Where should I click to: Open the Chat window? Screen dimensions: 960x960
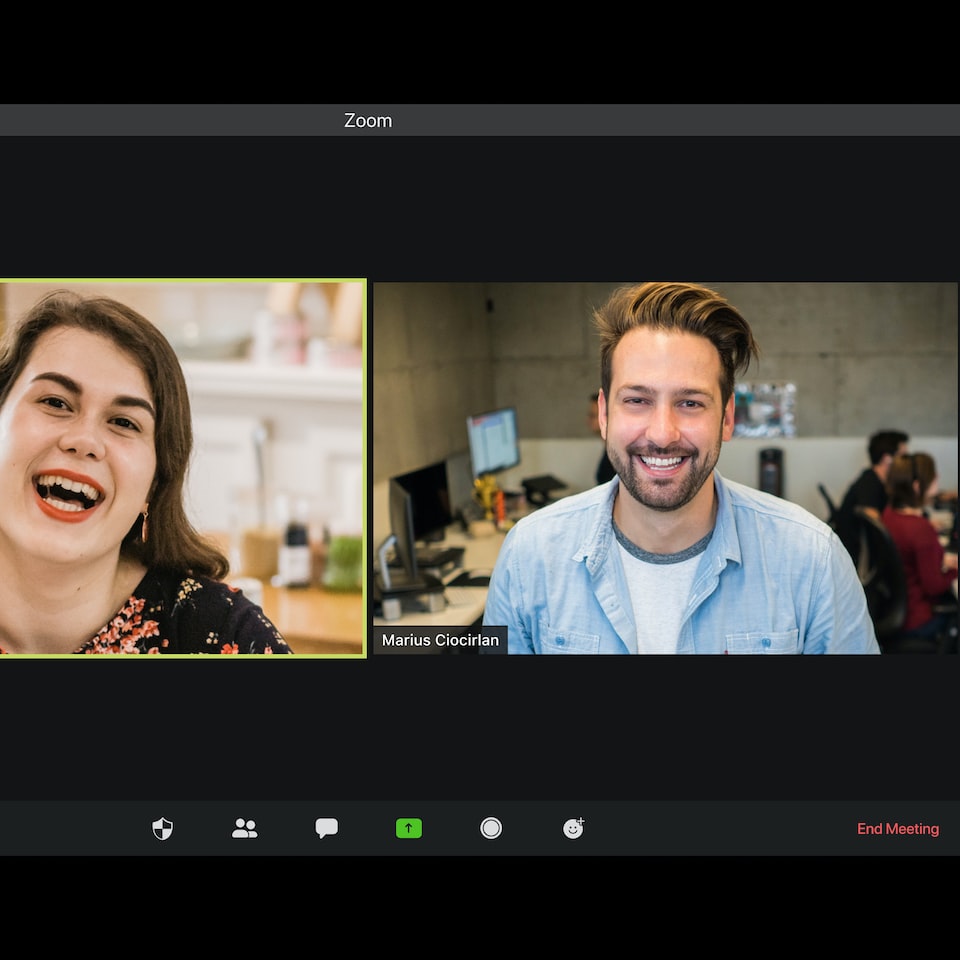[x=327, y=828]
